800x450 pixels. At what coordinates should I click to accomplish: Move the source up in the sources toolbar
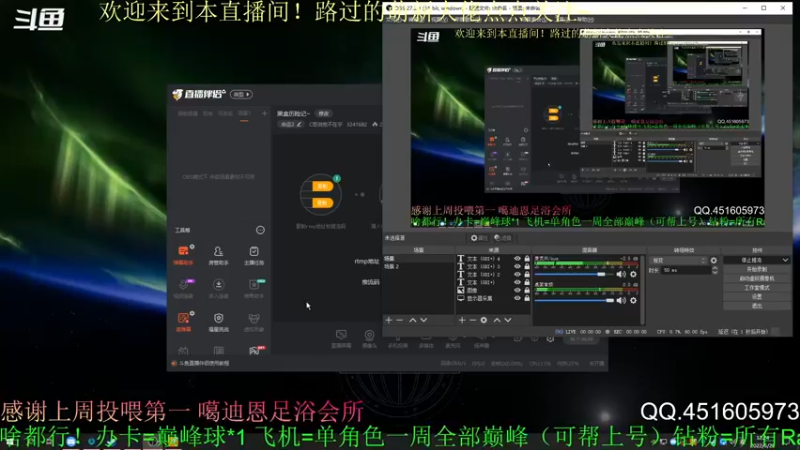coord(496,320)
